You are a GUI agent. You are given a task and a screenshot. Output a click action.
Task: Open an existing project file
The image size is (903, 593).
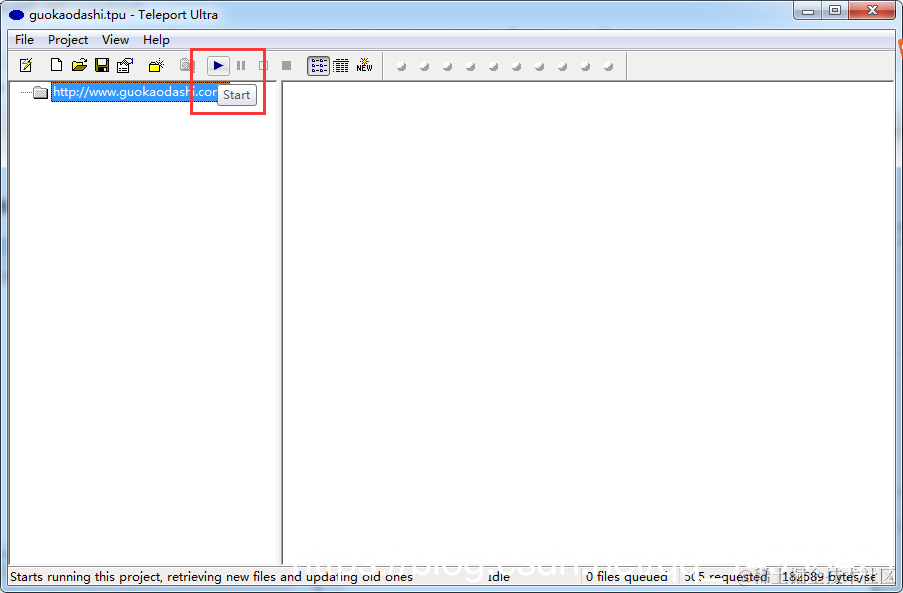79,65
